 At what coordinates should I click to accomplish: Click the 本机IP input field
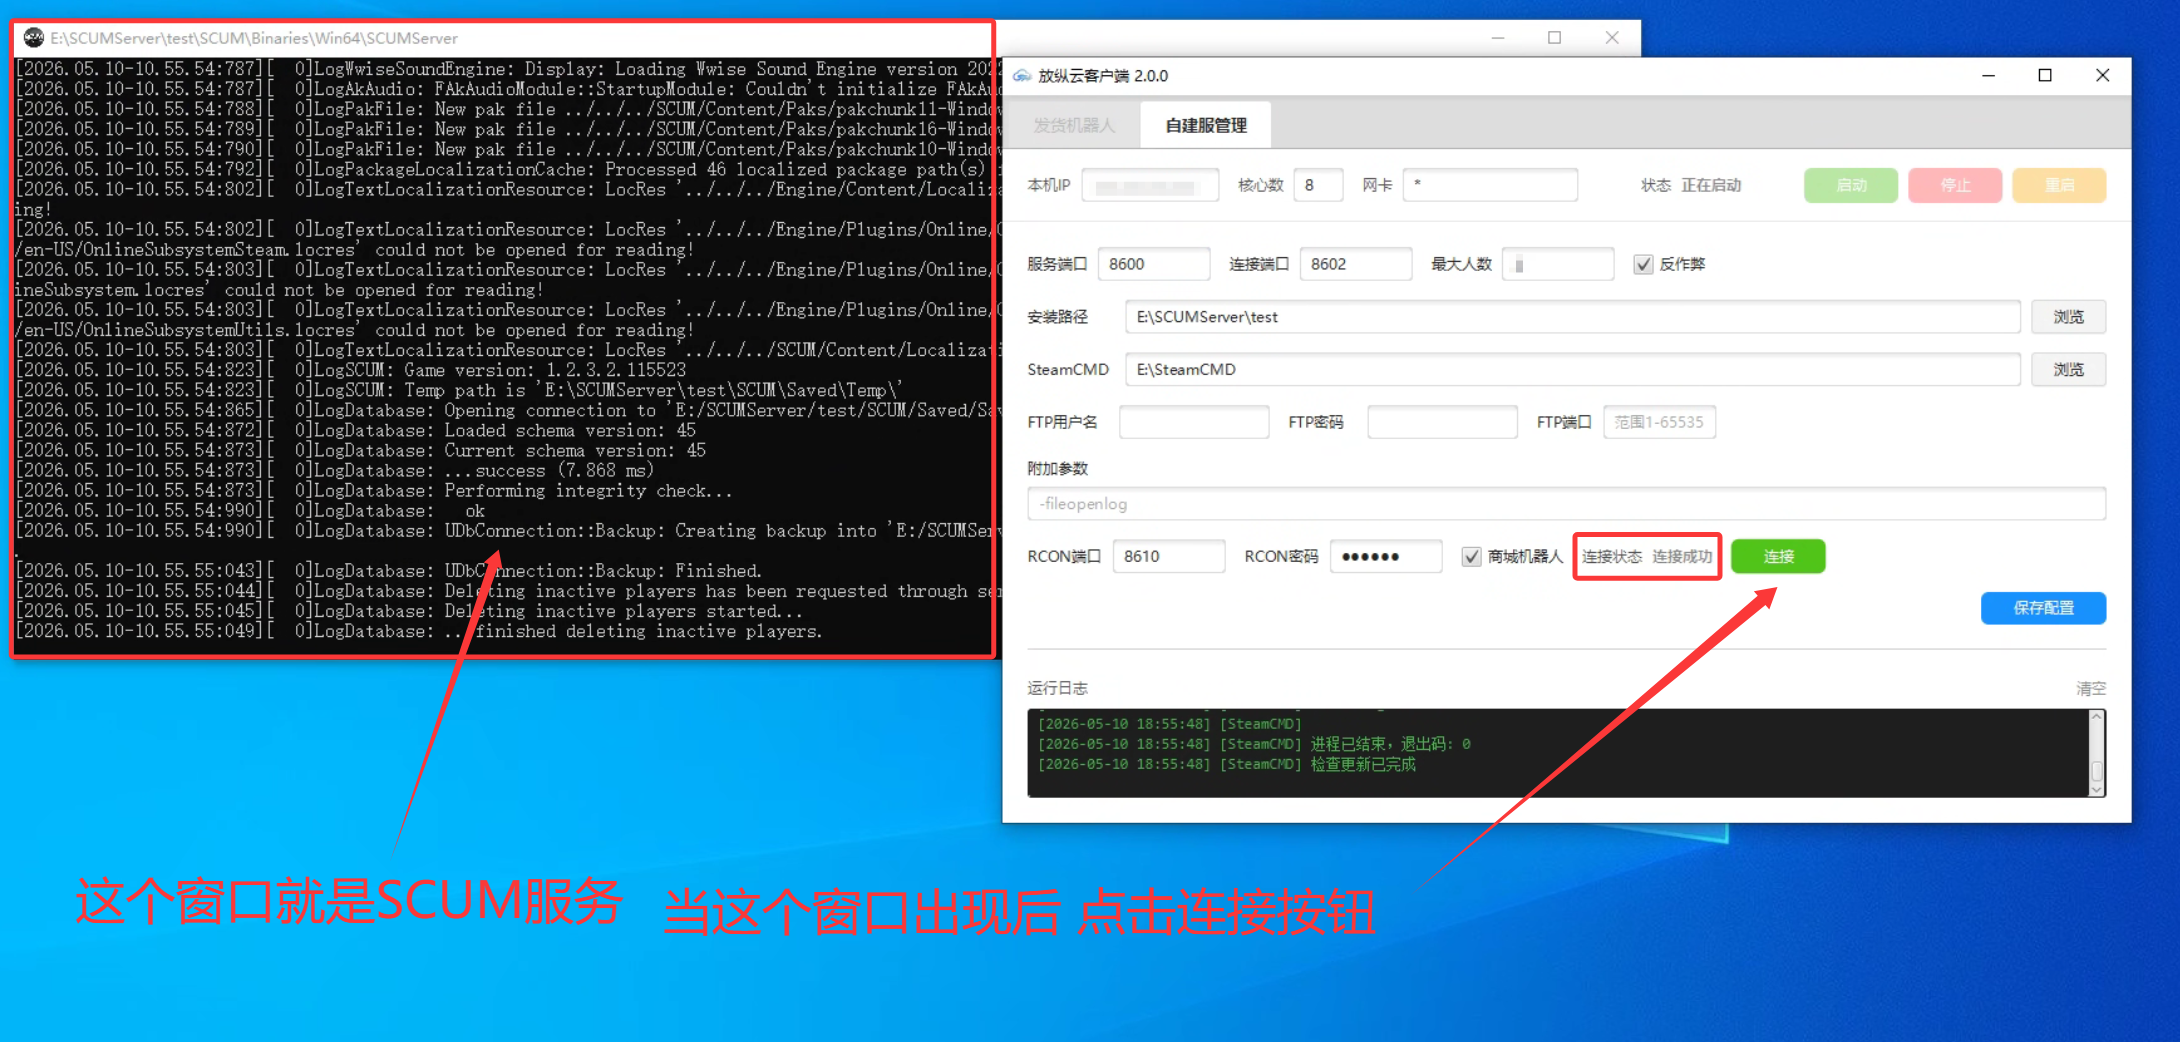click(x=1150, y=185)
